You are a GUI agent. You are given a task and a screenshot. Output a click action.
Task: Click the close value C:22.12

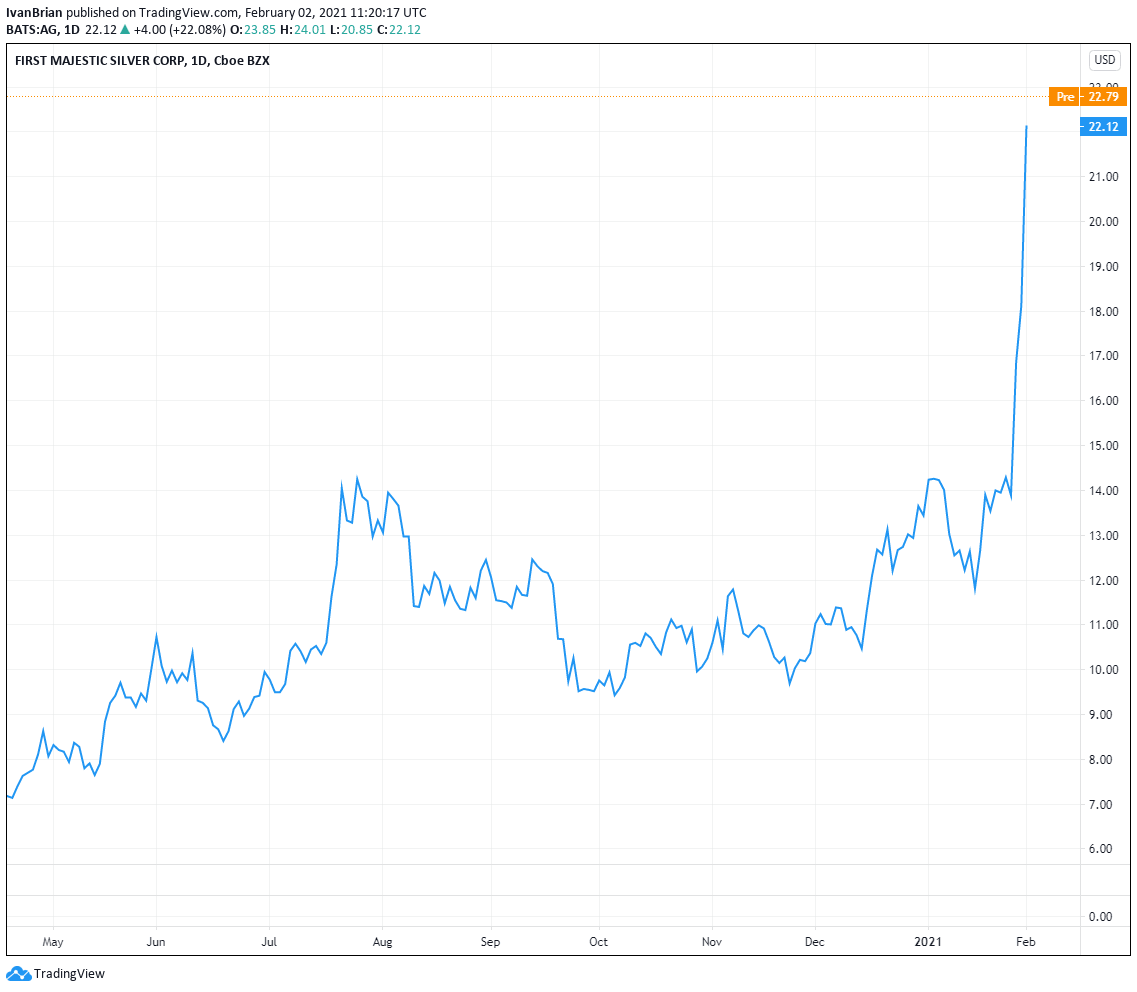pyautogui.click(x=399, y=30)
